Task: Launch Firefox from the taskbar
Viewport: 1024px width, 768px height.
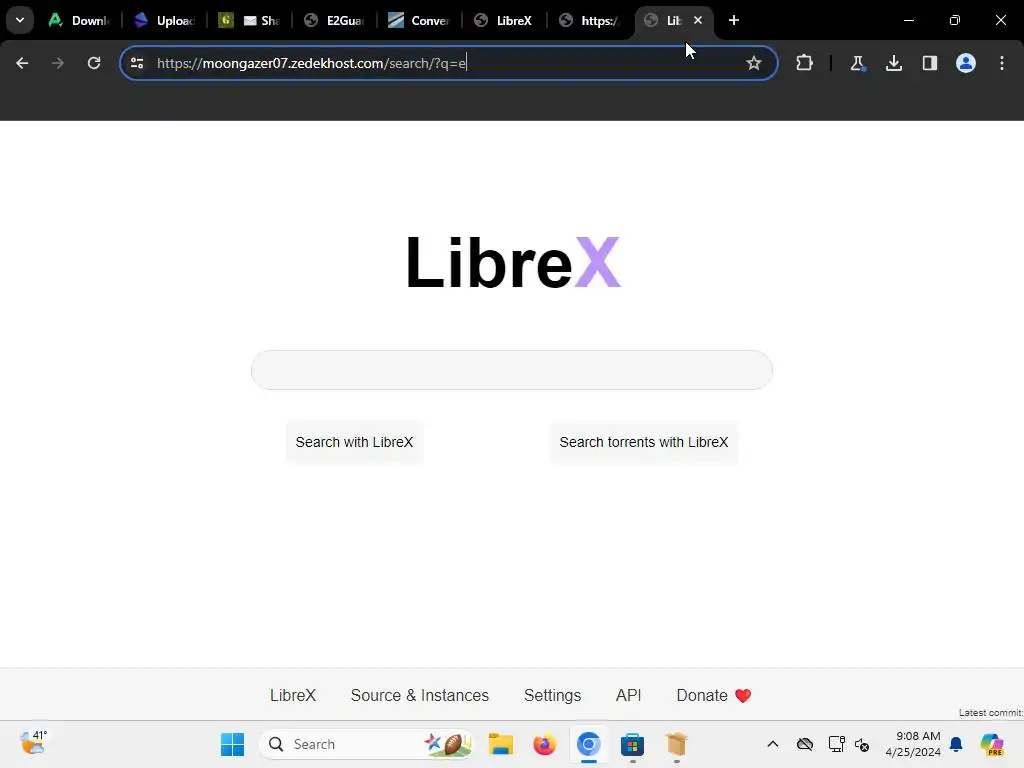Action: (545, 744)
